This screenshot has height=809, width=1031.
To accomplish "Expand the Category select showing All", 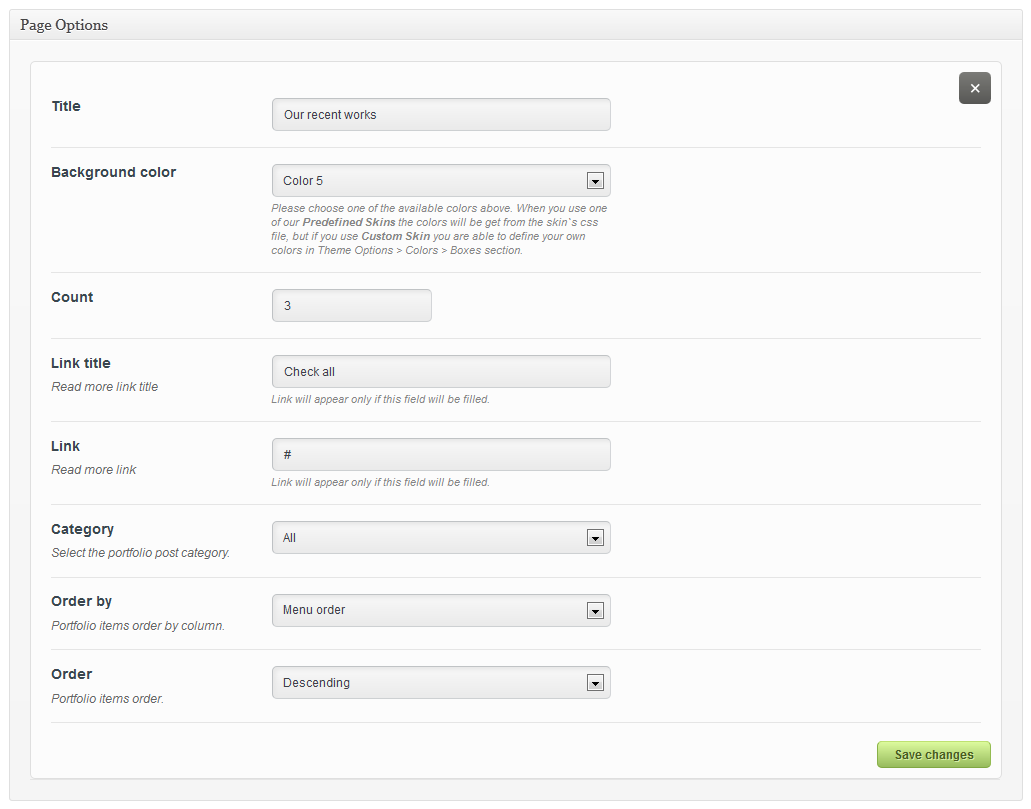I will (x=430, y=538).
